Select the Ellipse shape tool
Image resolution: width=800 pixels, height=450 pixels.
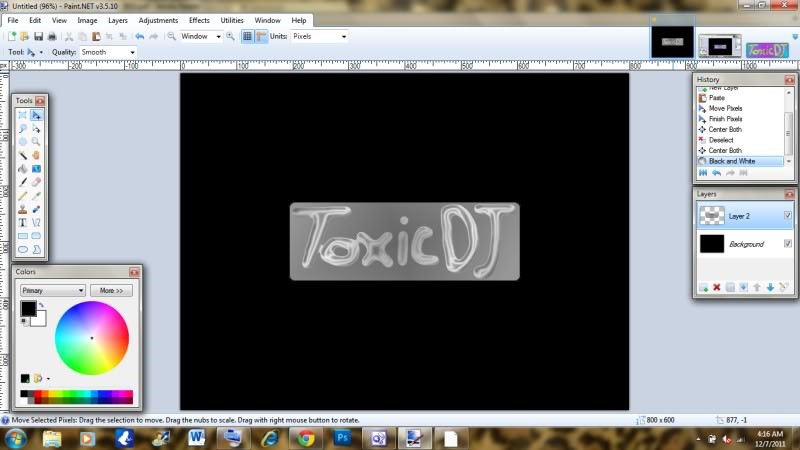click(x=22, y=249)
